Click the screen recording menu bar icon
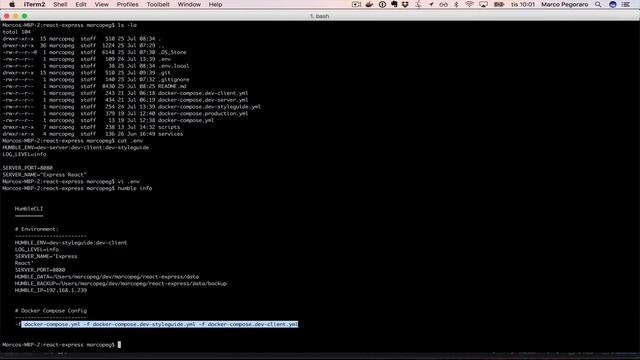Screen dimensions: 640x360 click(x=356, y=4)
